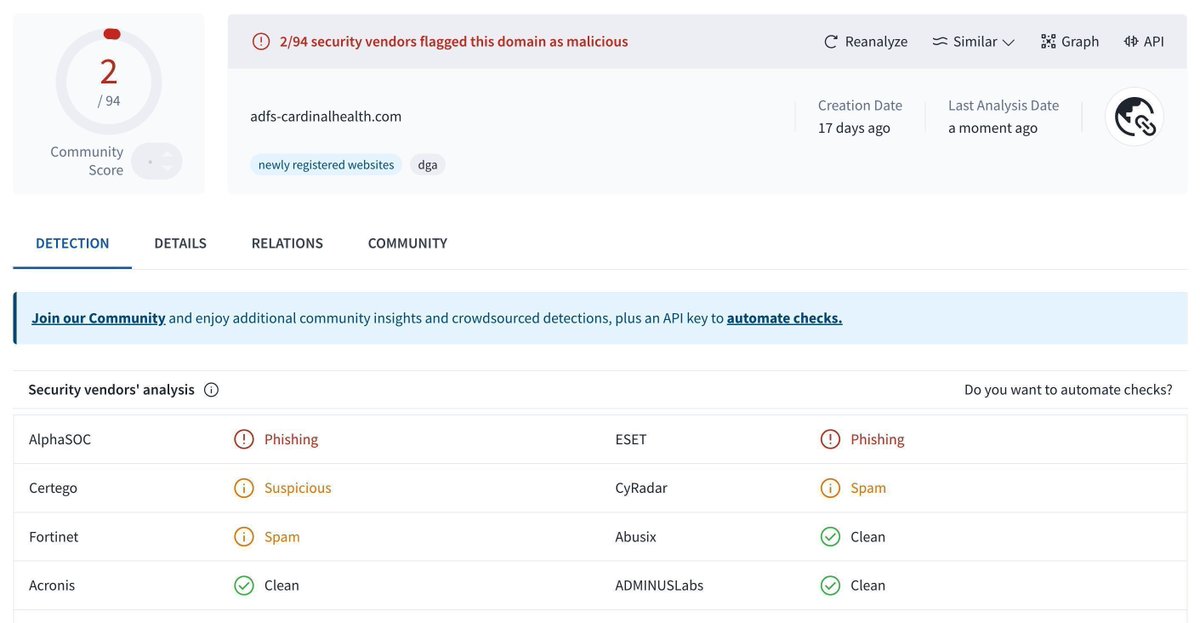1200x623 pixels.
Task: Click the Suspicious verdict for Certego
Action: click(x=298, y=488)
